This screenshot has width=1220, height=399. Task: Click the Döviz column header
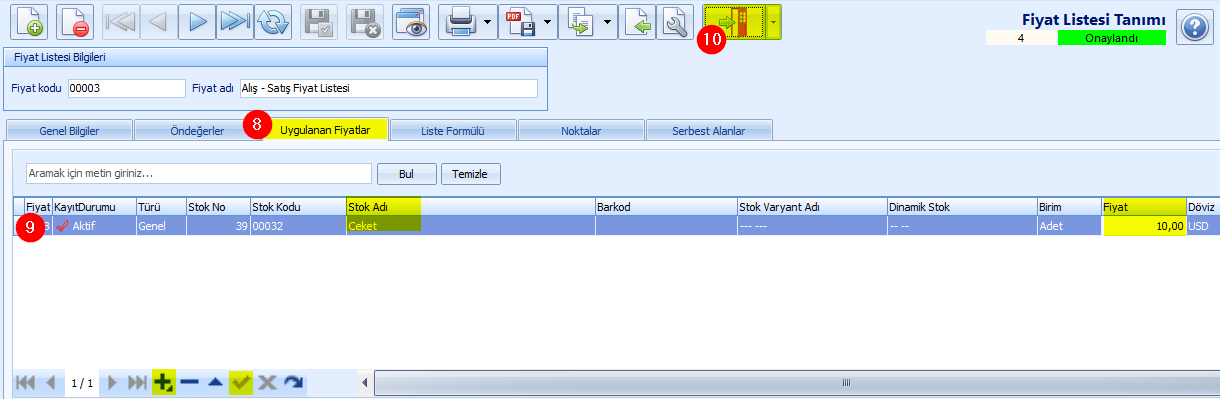(1203, 207)
